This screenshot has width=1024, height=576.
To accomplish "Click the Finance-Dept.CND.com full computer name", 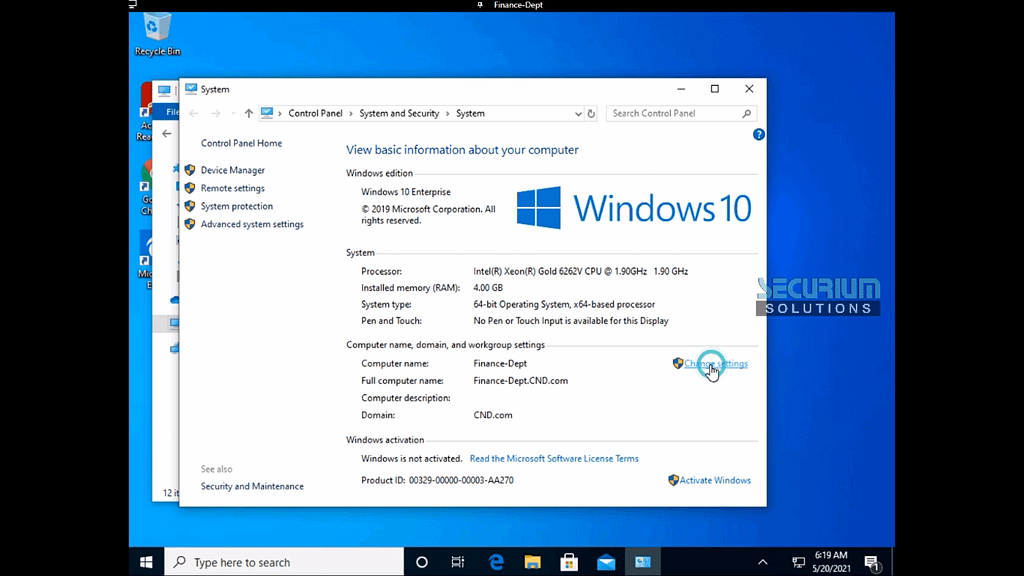I will 520,381.
